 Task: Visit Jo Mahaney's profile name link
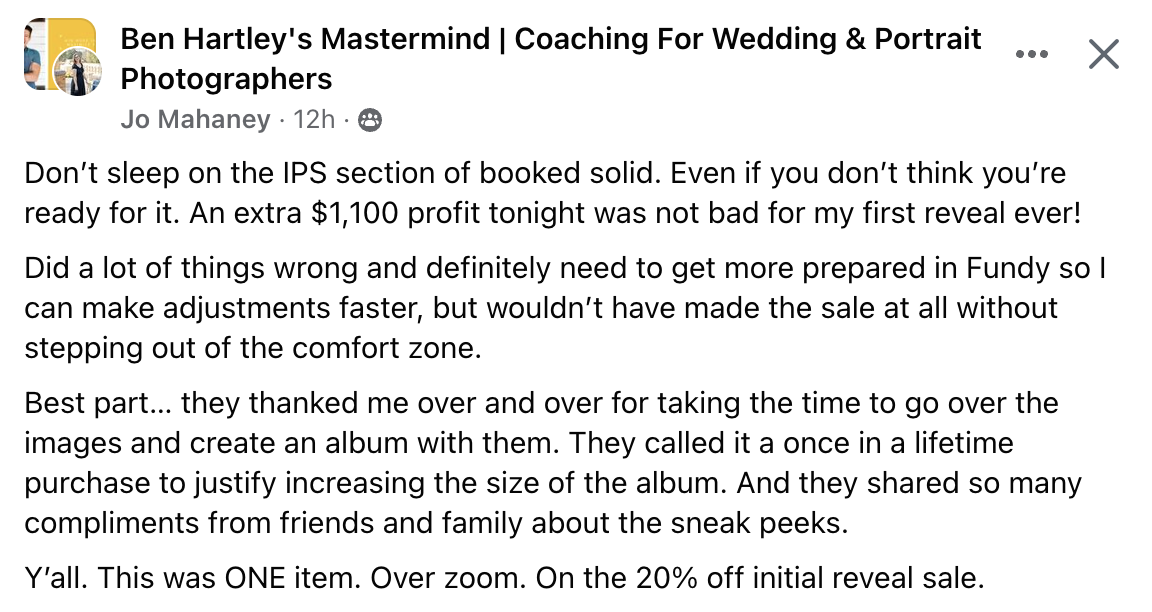pos(195,120)
